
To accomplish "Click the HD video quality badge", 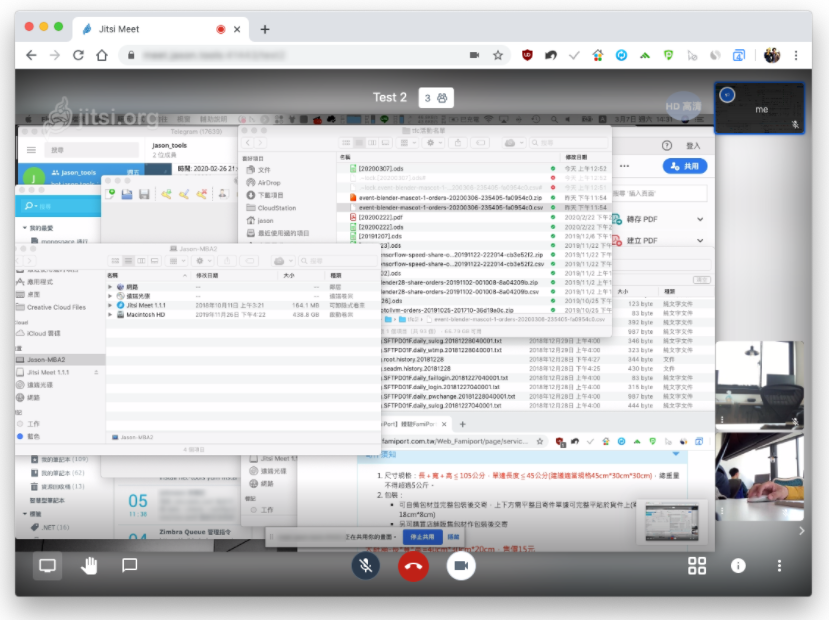I will point(684,106).
